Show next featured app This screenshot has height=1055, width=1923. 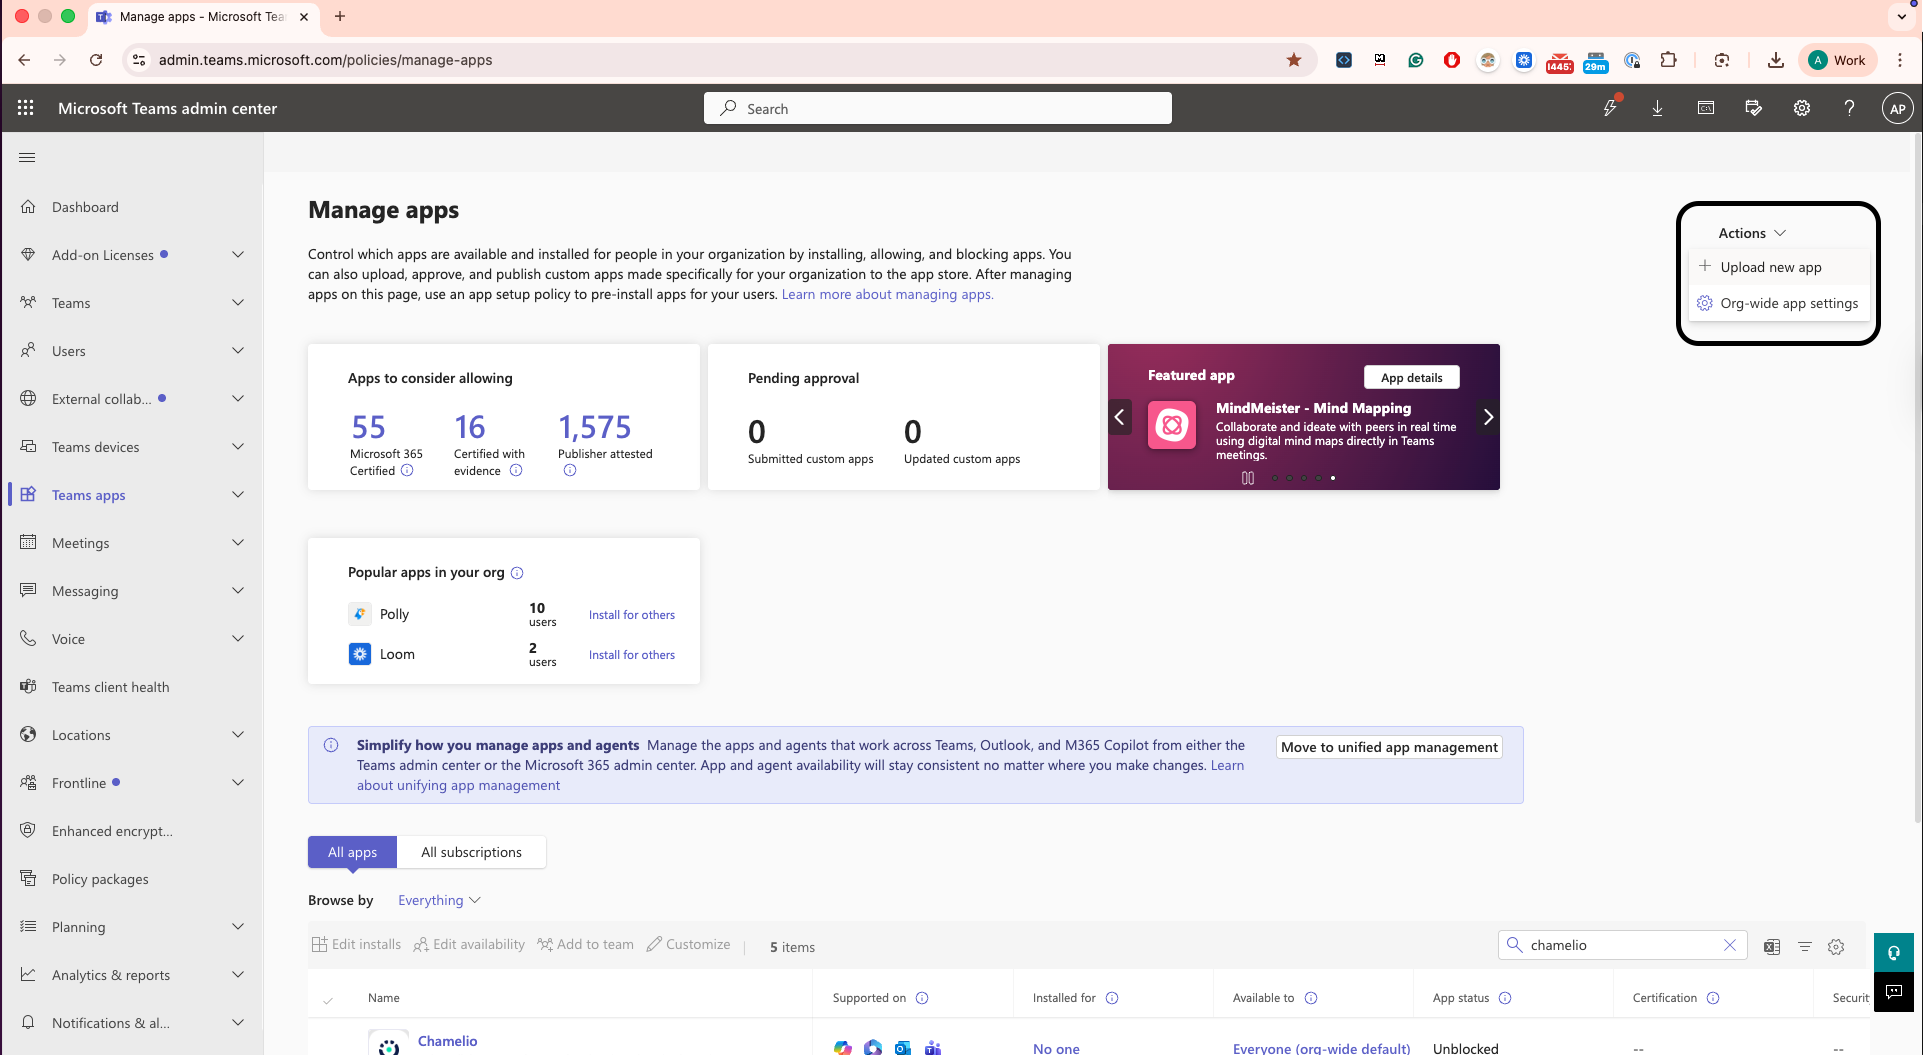(x=1488, y=417)
